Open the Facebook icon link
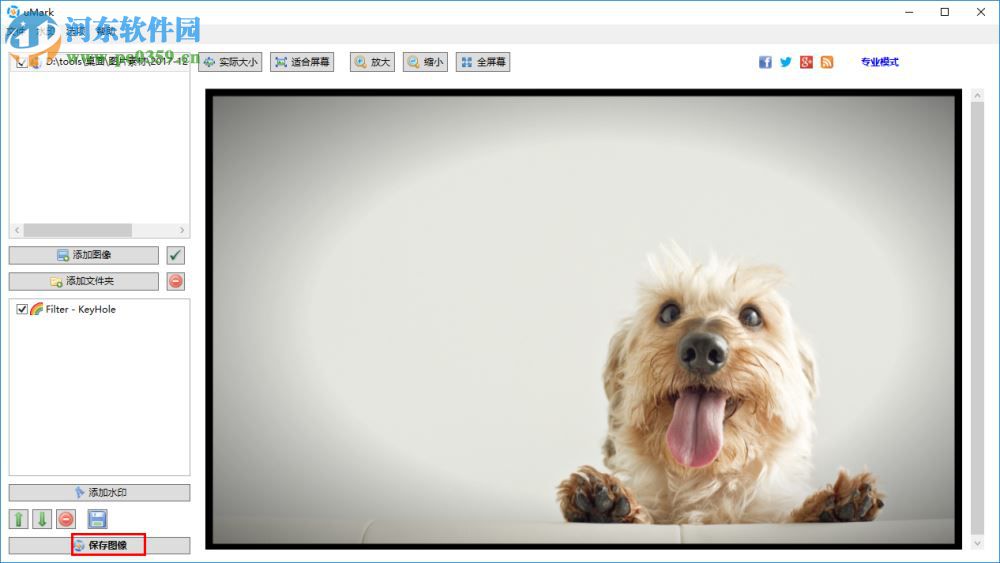 pyautogui.click(x=765, y=62)
